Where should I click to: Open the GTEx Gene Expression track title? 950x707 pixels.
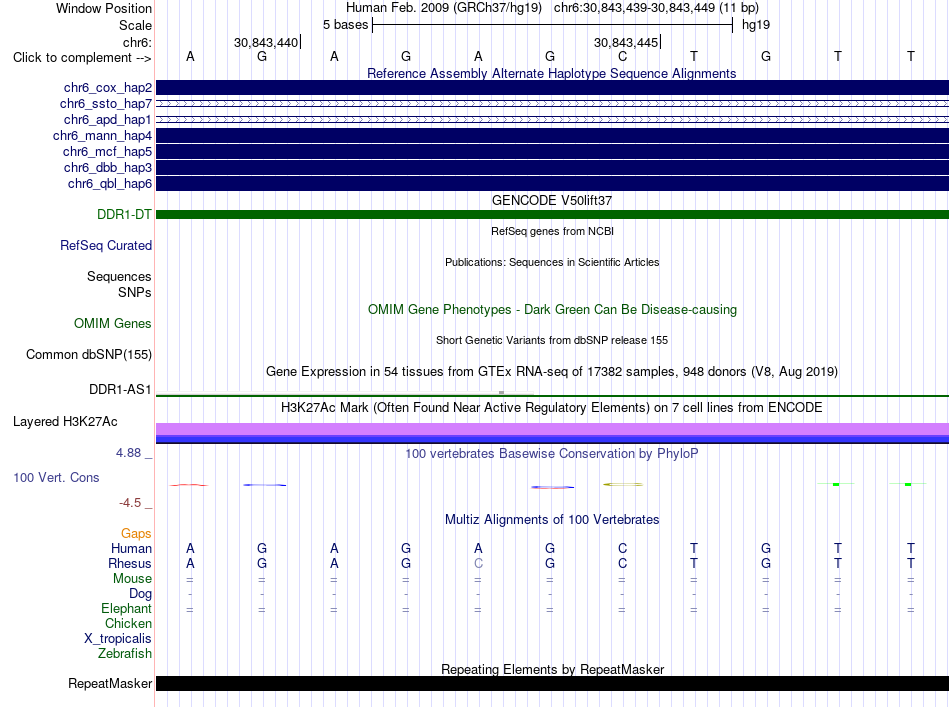(552, 371)
